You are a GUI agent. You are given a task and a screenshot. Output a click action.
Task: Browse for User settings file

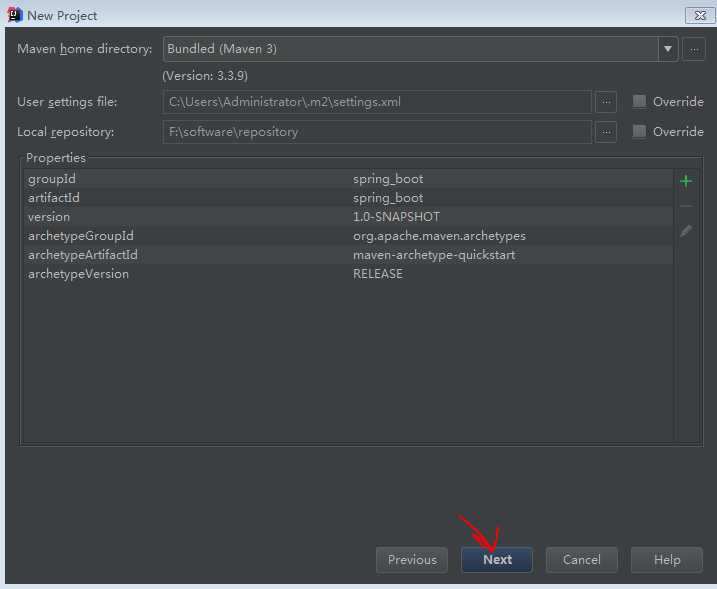606,102
